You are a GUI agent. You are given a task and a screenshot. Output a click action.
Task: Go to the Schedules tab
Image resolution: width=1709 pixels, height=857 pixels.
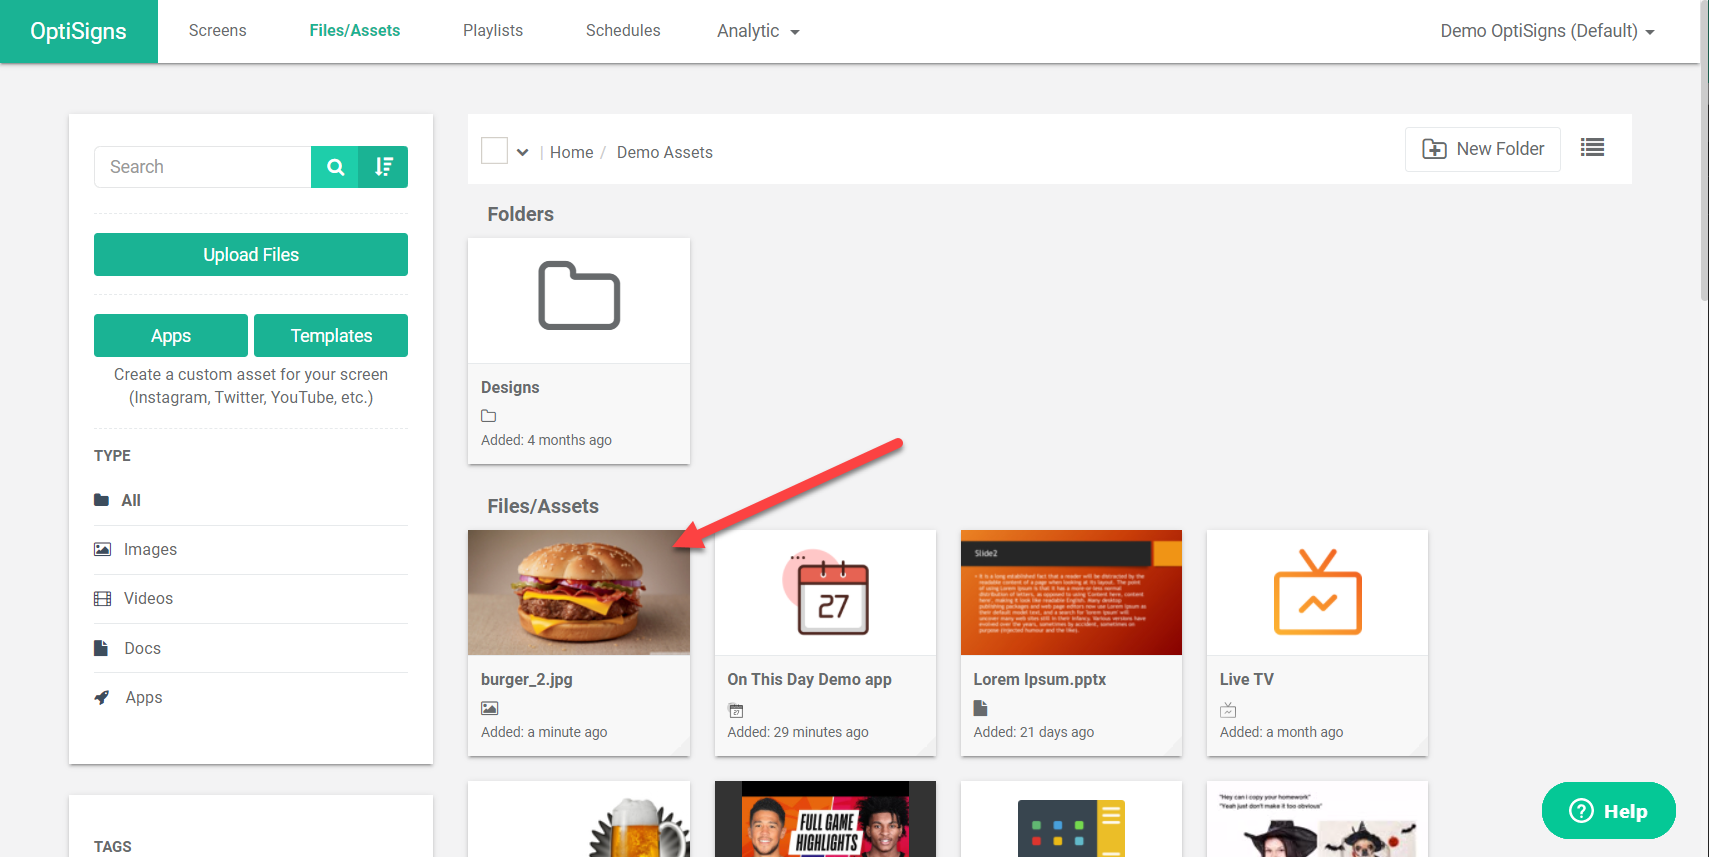[623, 31]
